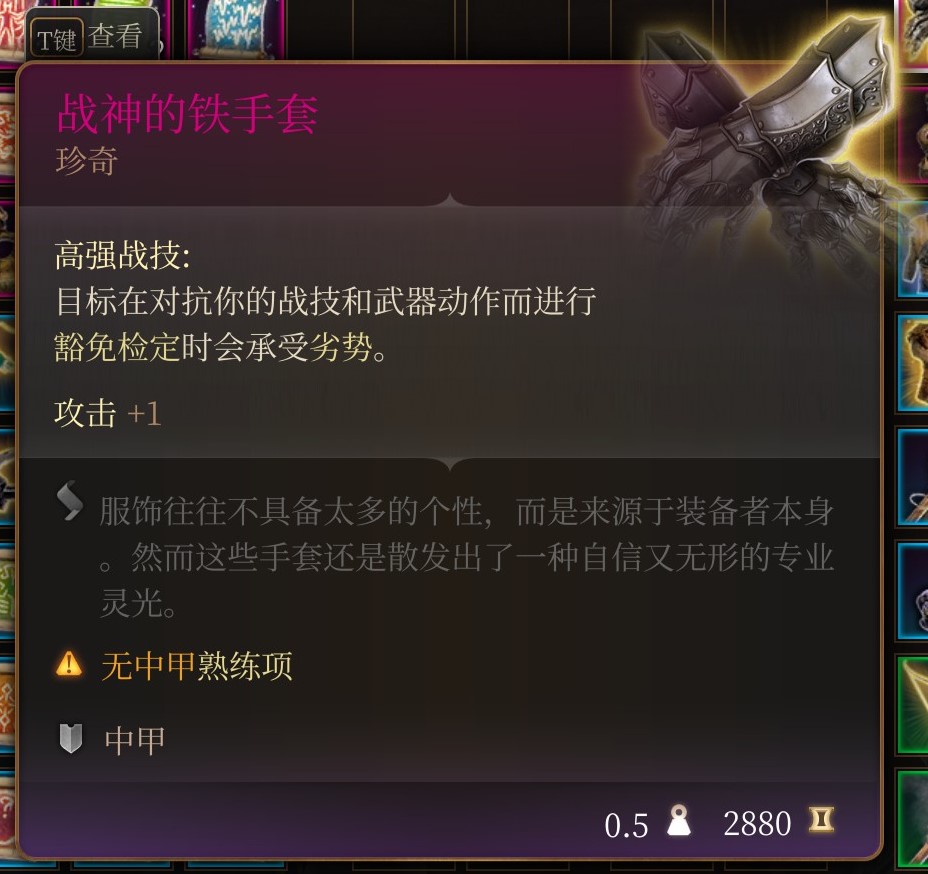Click the 攻击 +1 bonus line
The width and height of the screenshot is (928, 874).
[x=108, y=413]
